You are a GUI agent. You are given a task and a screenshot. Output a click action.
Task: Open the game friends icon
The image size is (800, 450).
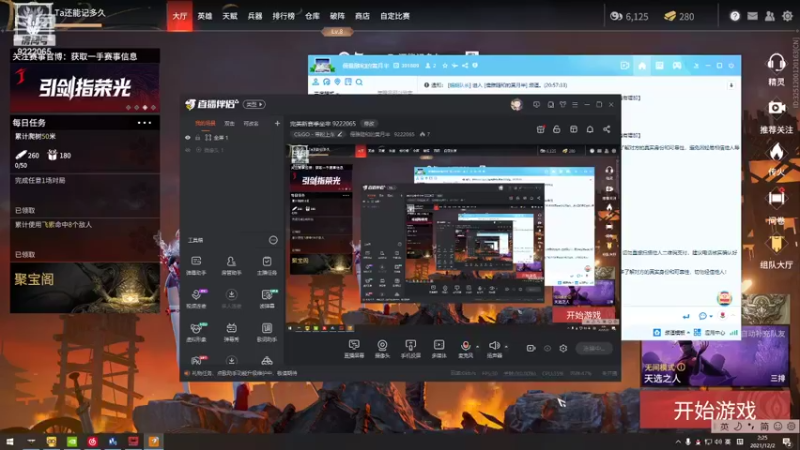[770, 16]
